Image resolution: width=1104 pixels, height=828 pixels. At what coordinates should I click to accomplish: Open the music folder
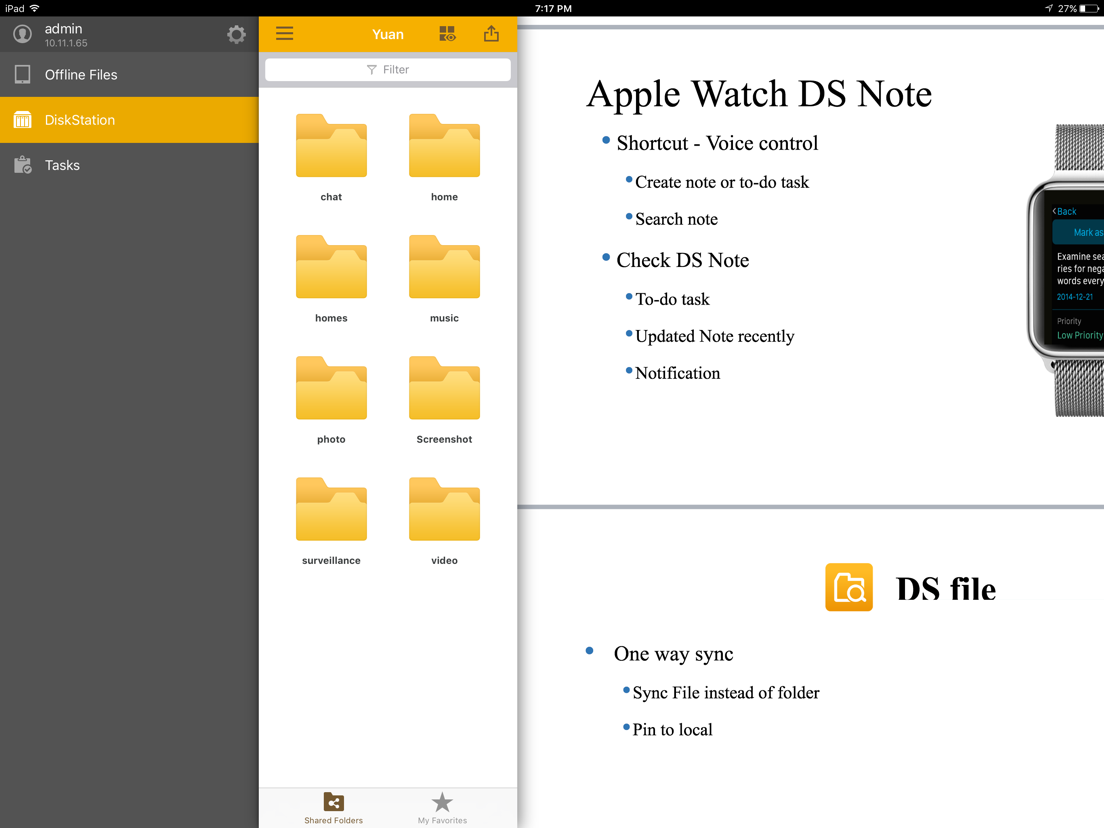(x=444, y=267)
